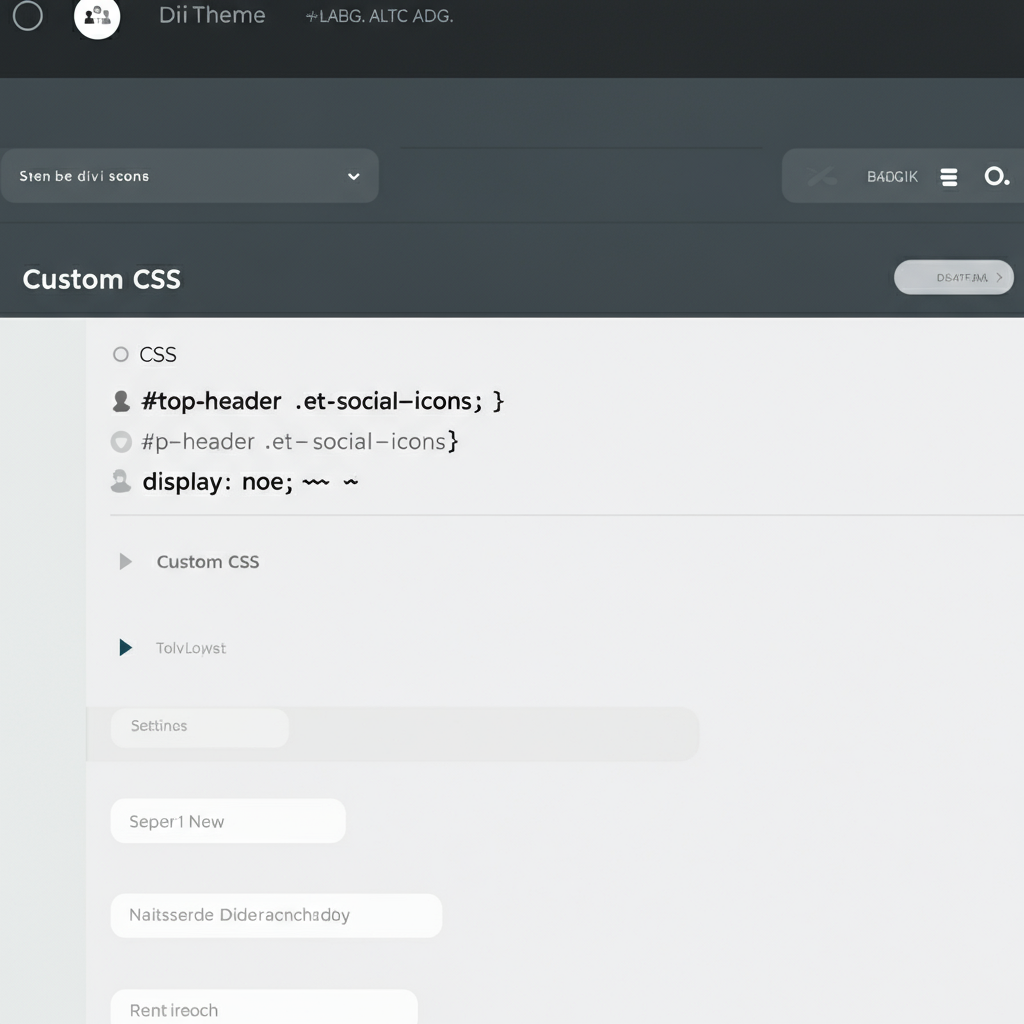Open the hamburger list icon
Viewport: 1024px width, 1024px height.
click(949, 177)
